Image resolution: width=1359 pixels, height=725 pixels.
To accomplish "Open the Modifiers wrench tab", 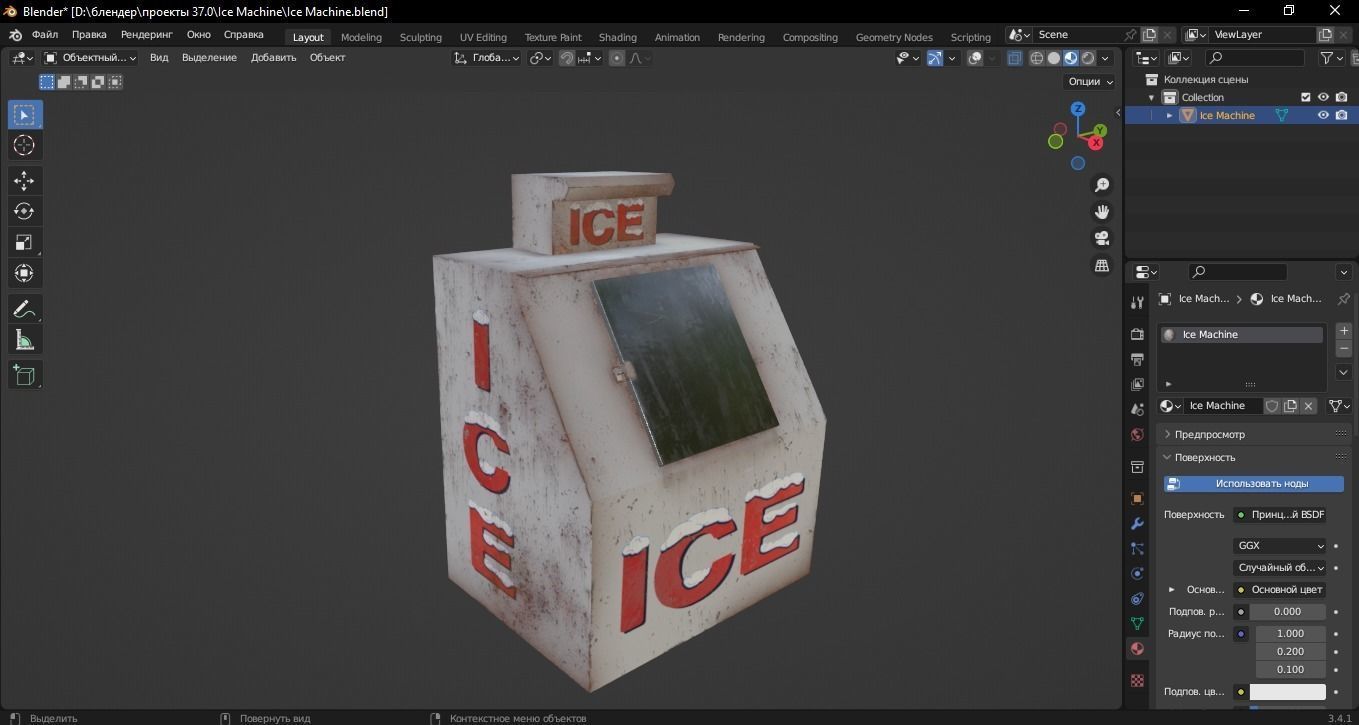I will 1137,523.
